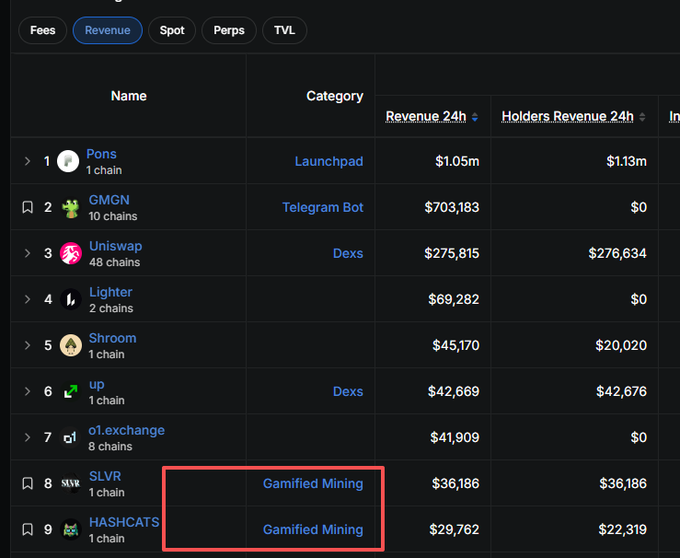The image size is (680, 558).
Task: Click the Shroom mushroom logo
Action: pos(71,345)
